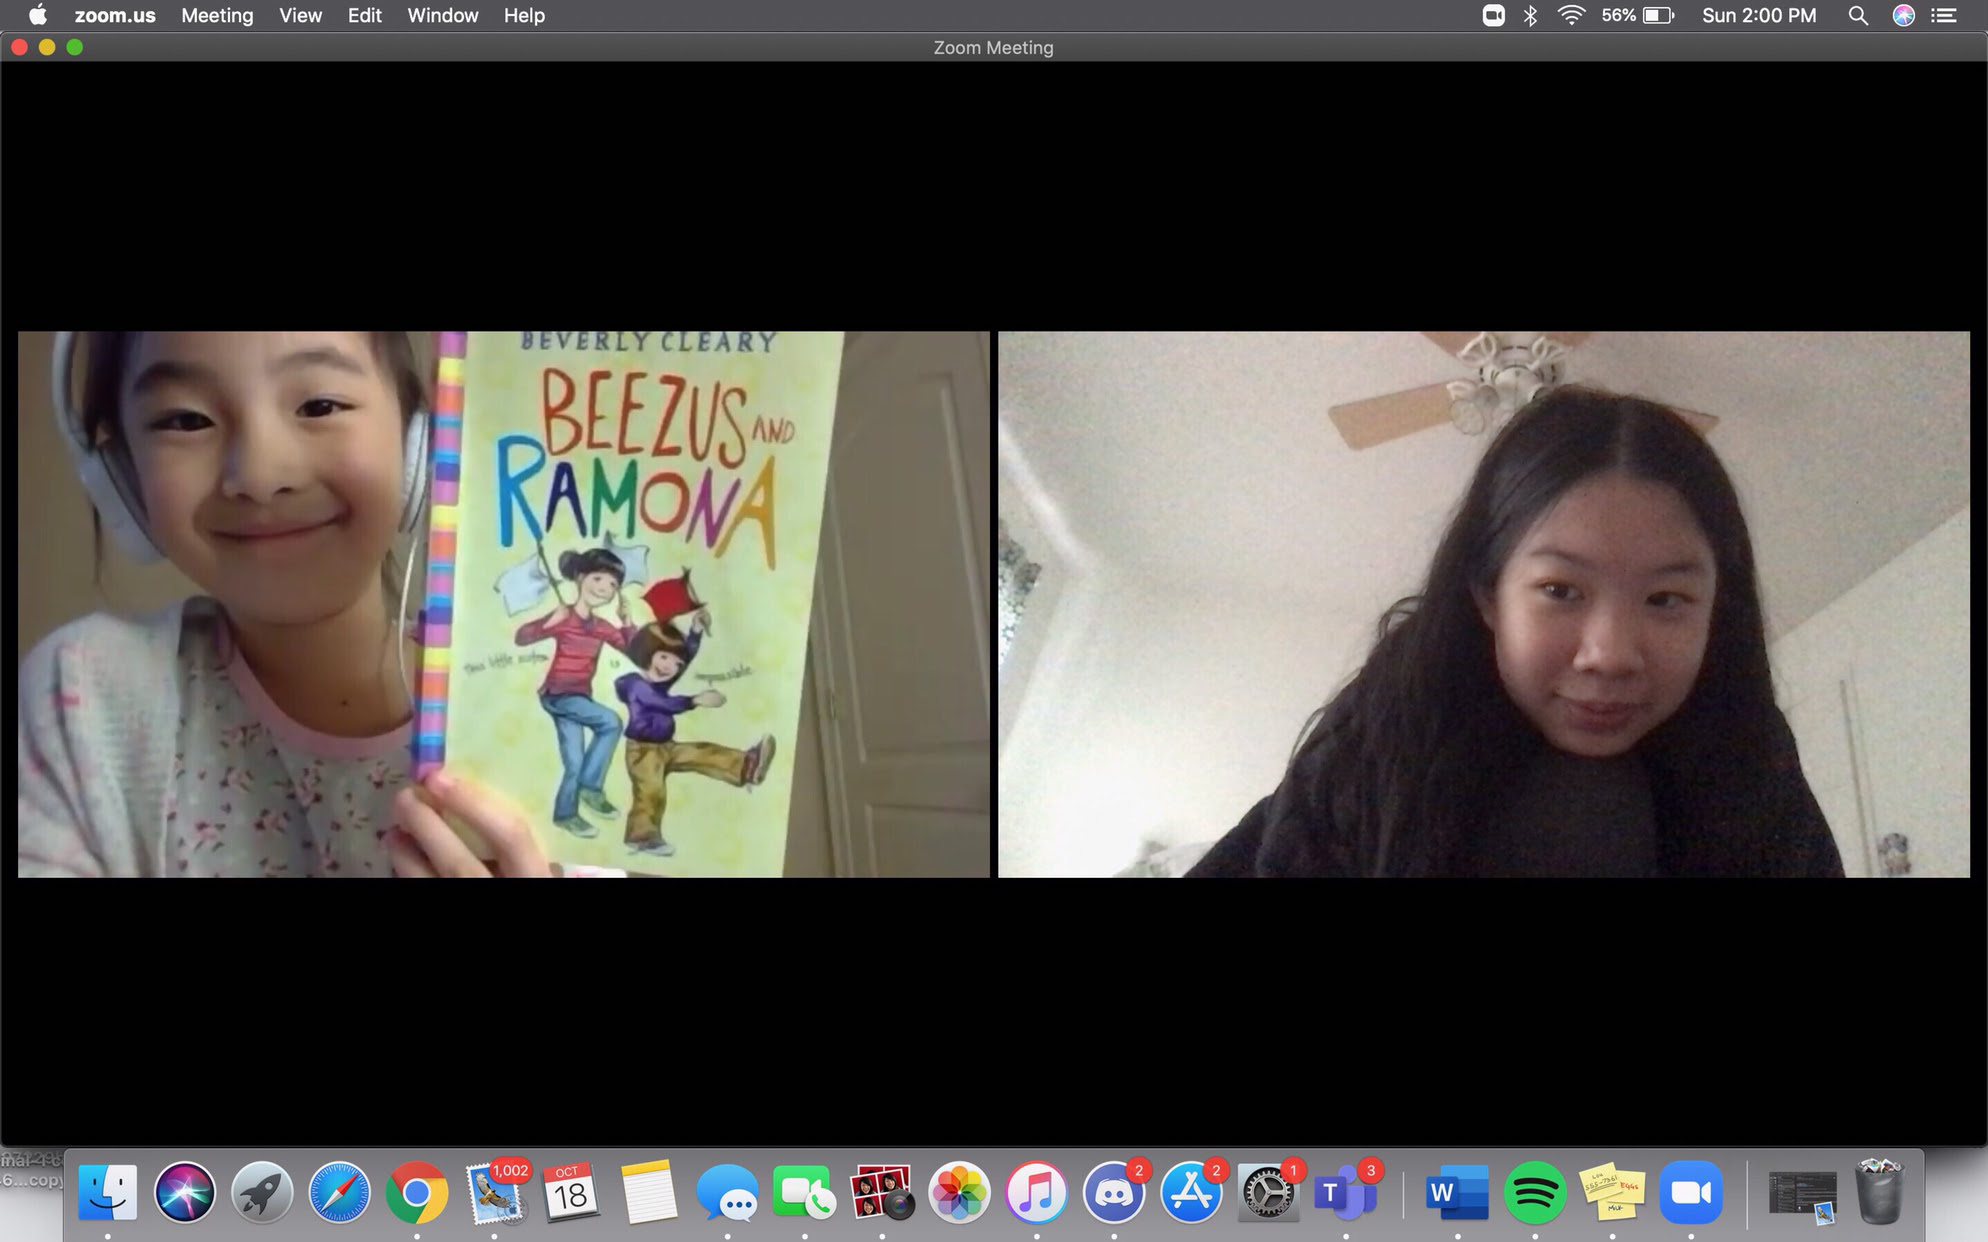
Task: Open Mail with 1,002 unread badge
Action: 494,1192
